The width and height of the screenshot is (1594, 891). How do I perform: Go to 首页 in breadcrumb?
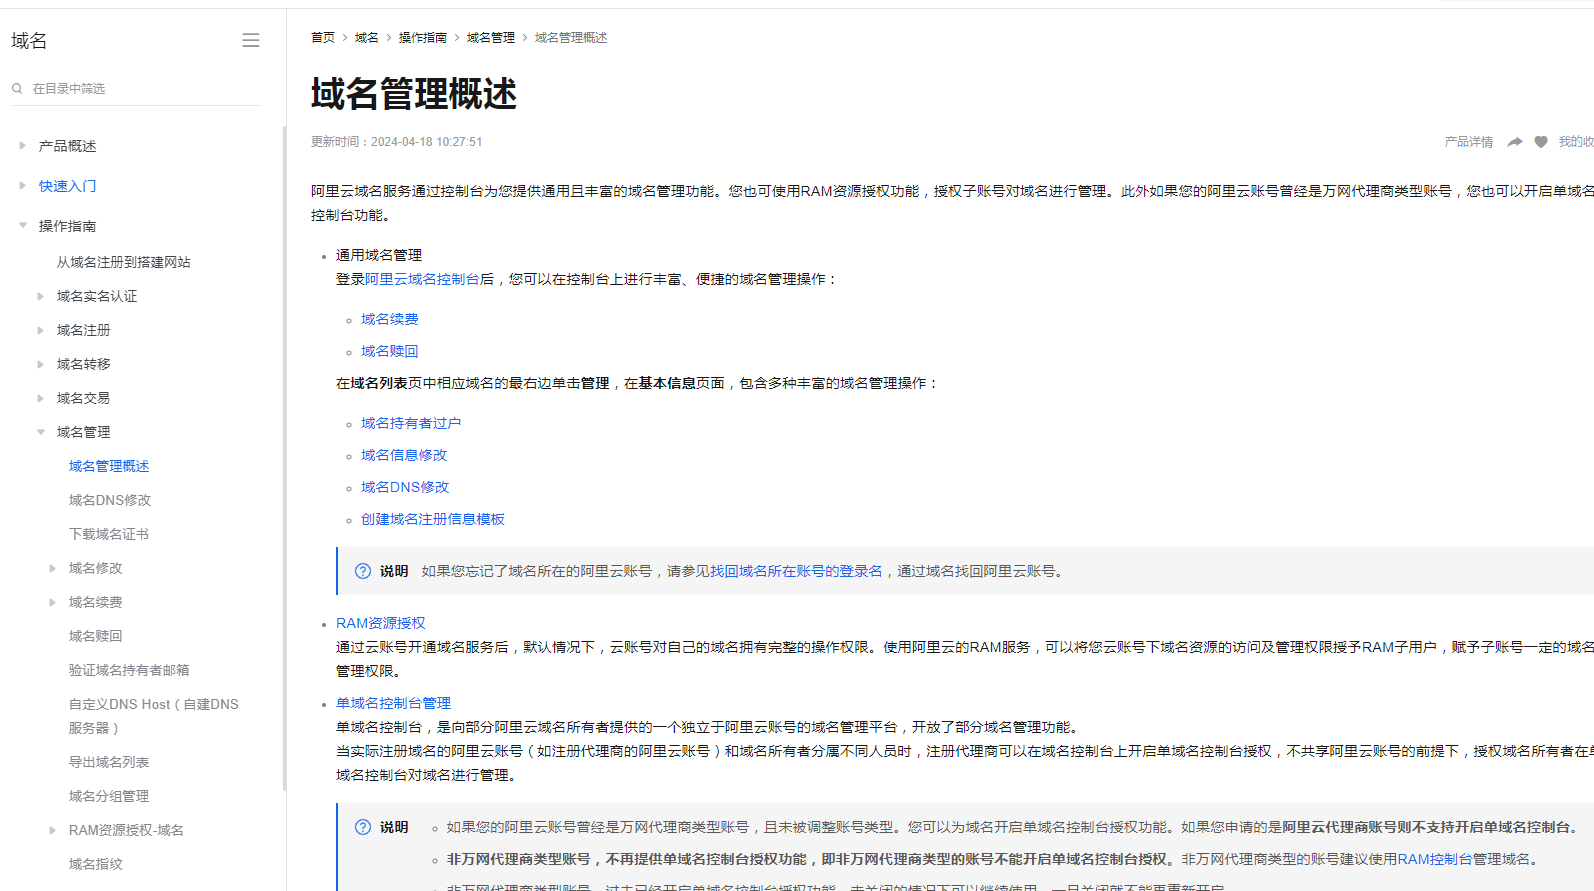tap(323, 38)
